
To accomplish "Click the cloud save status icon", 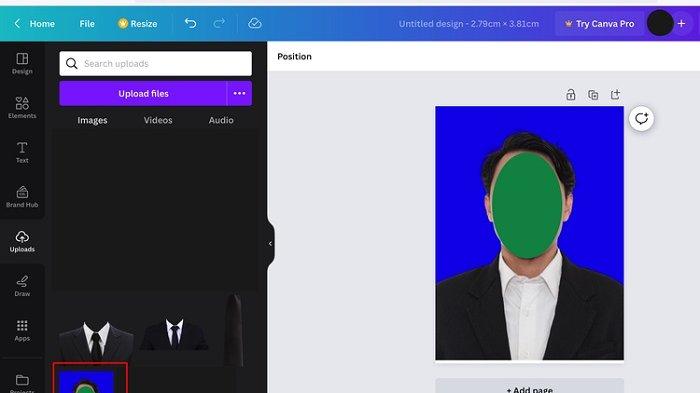I will coord(254,23).
